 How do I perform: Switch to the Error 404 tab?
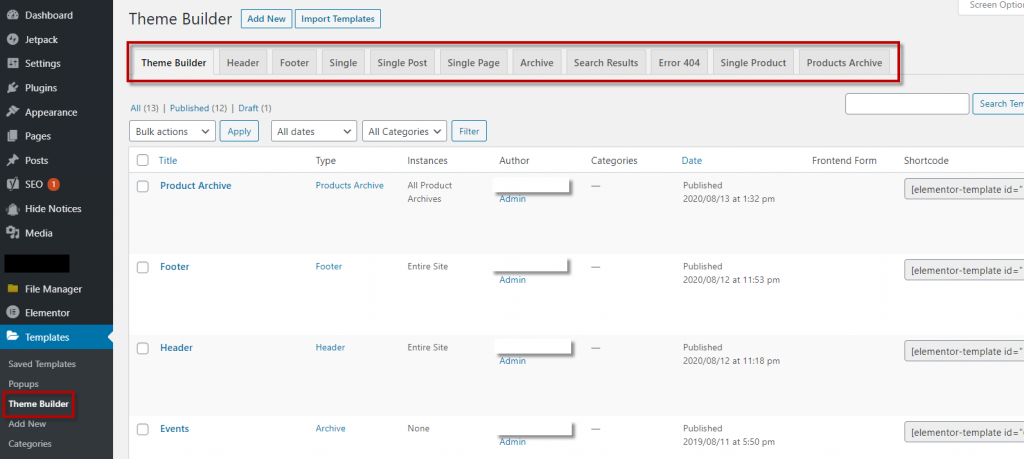pyautogui.click(x=679, y=63)
